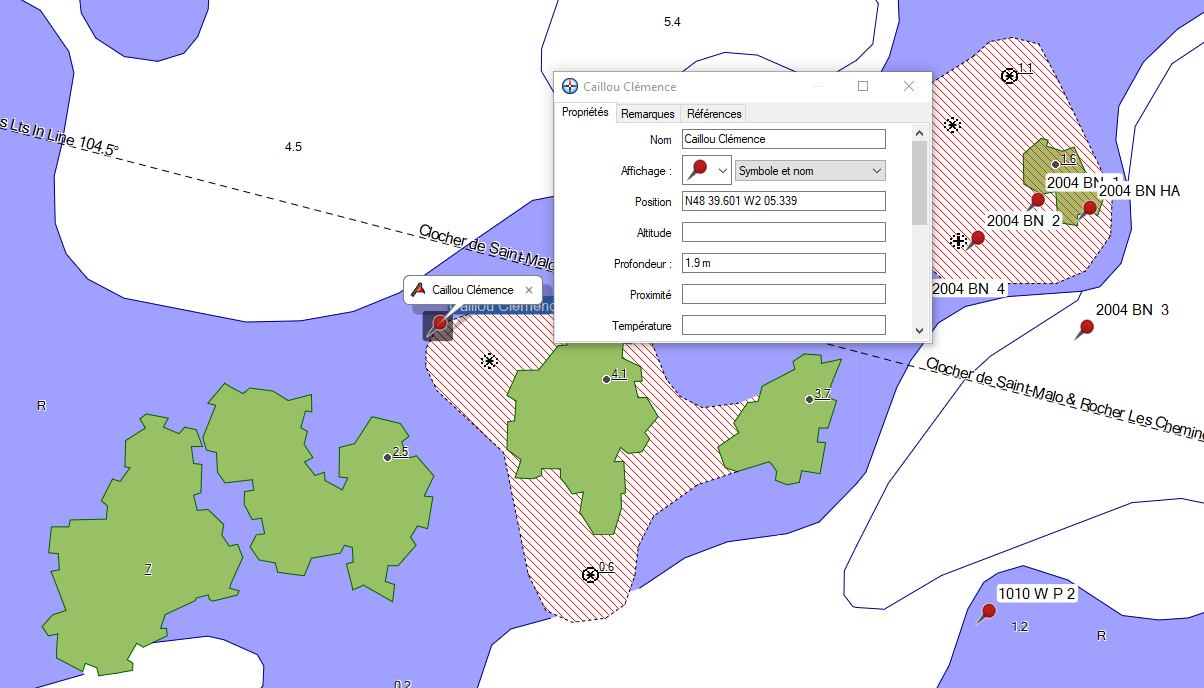1204x688 pixels.
Task: Click the highlighted Caillou Clémence pin on map
Action: (x=438, y=325)
